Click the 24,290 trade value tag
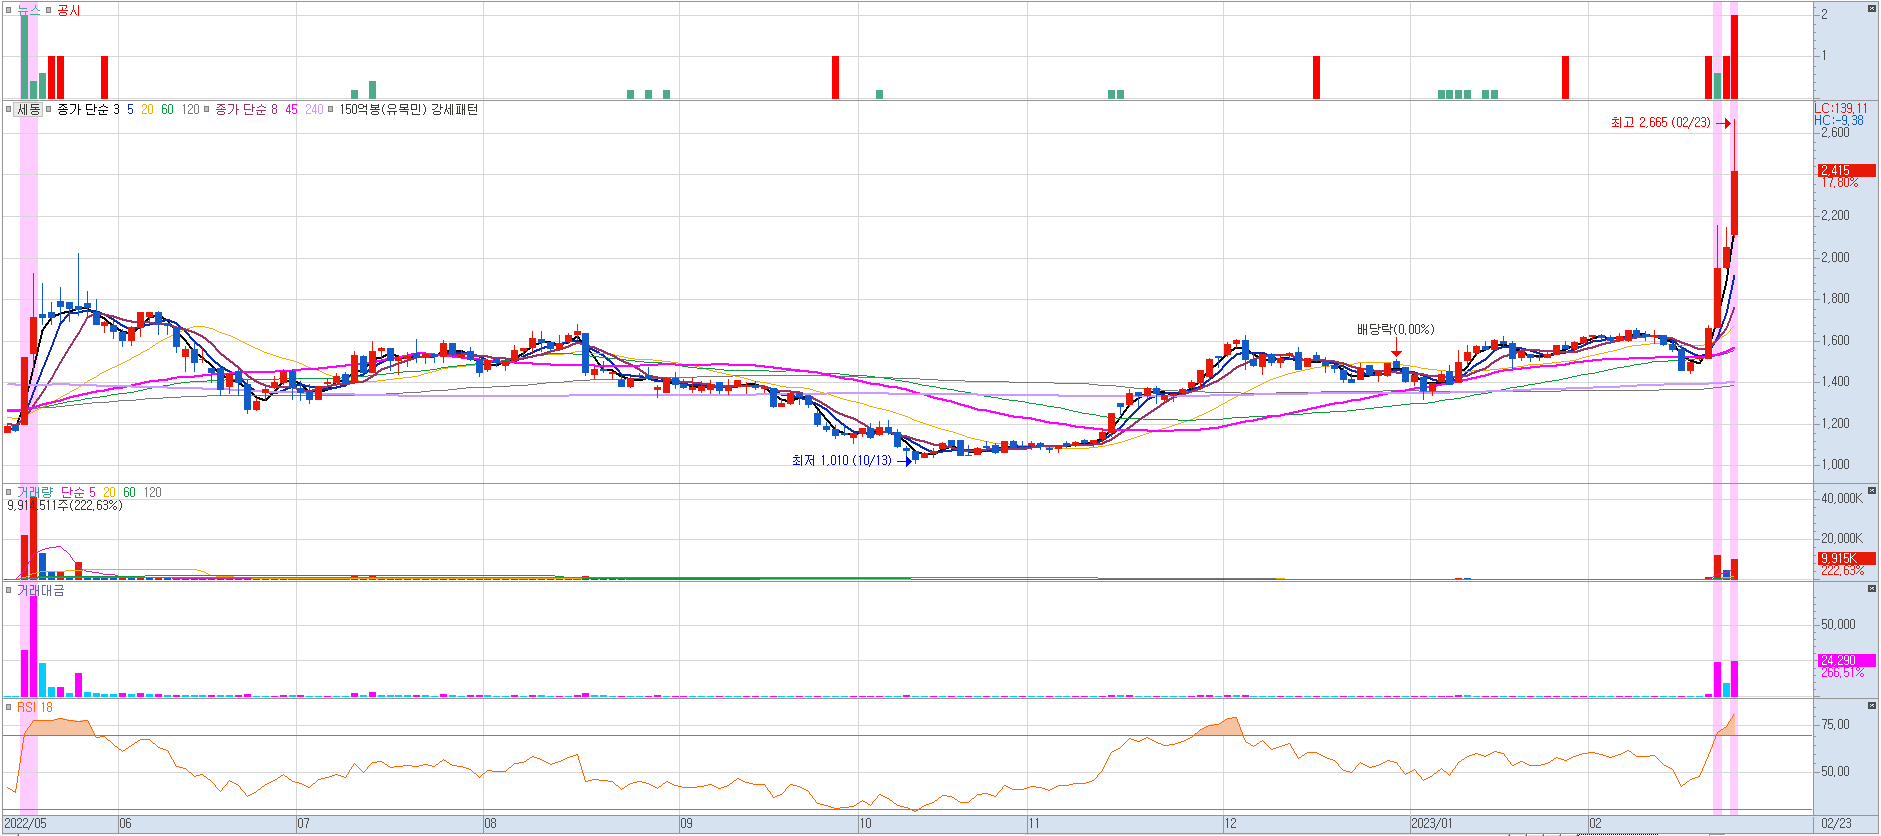The image size is (1881, 836). (1846, 660)
